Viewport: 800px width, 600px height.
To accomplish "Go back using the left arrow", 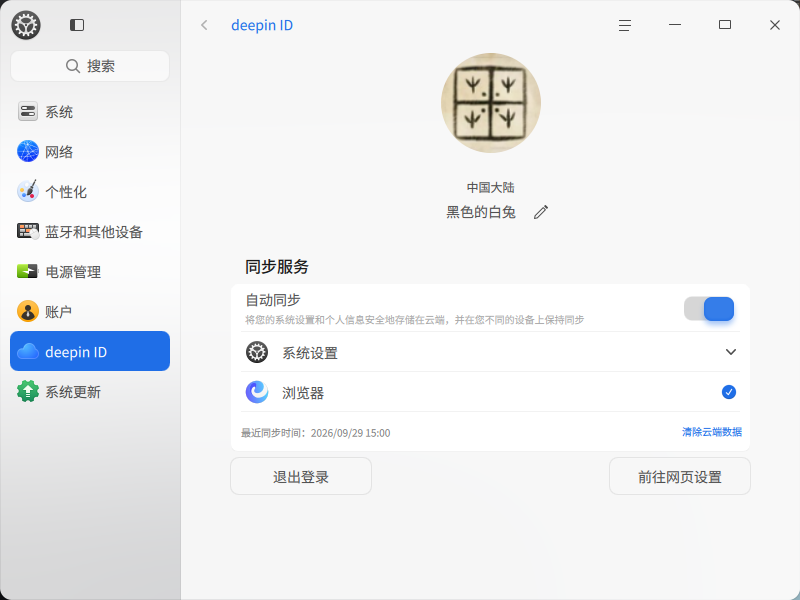I will coord(204,25).
